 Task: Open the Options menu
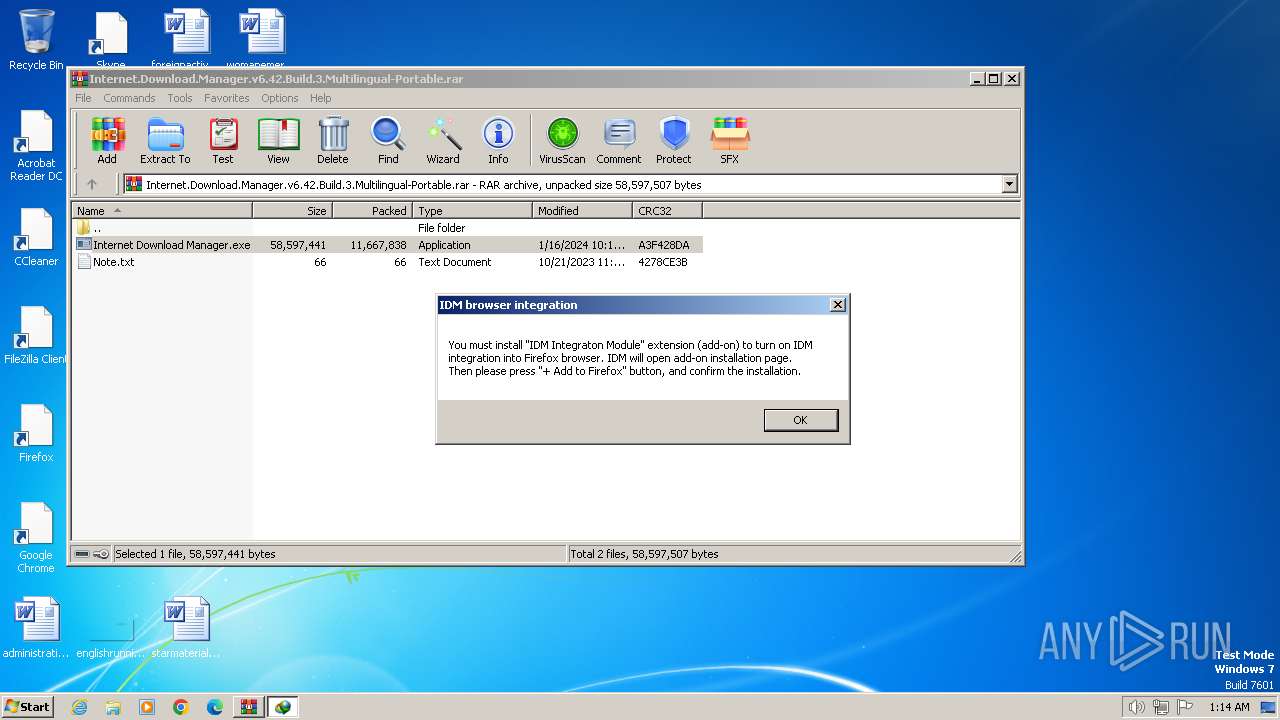coord(280,98)
